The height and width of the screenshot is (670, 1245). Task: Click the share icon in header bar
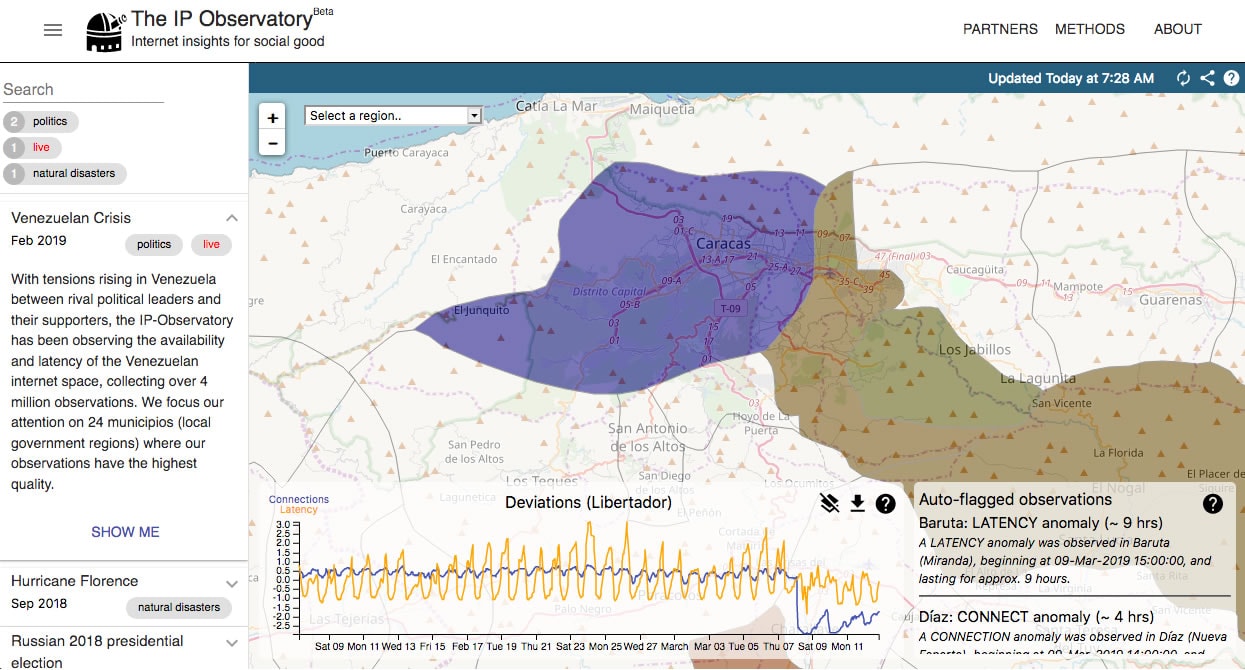tap(1208, 78)
